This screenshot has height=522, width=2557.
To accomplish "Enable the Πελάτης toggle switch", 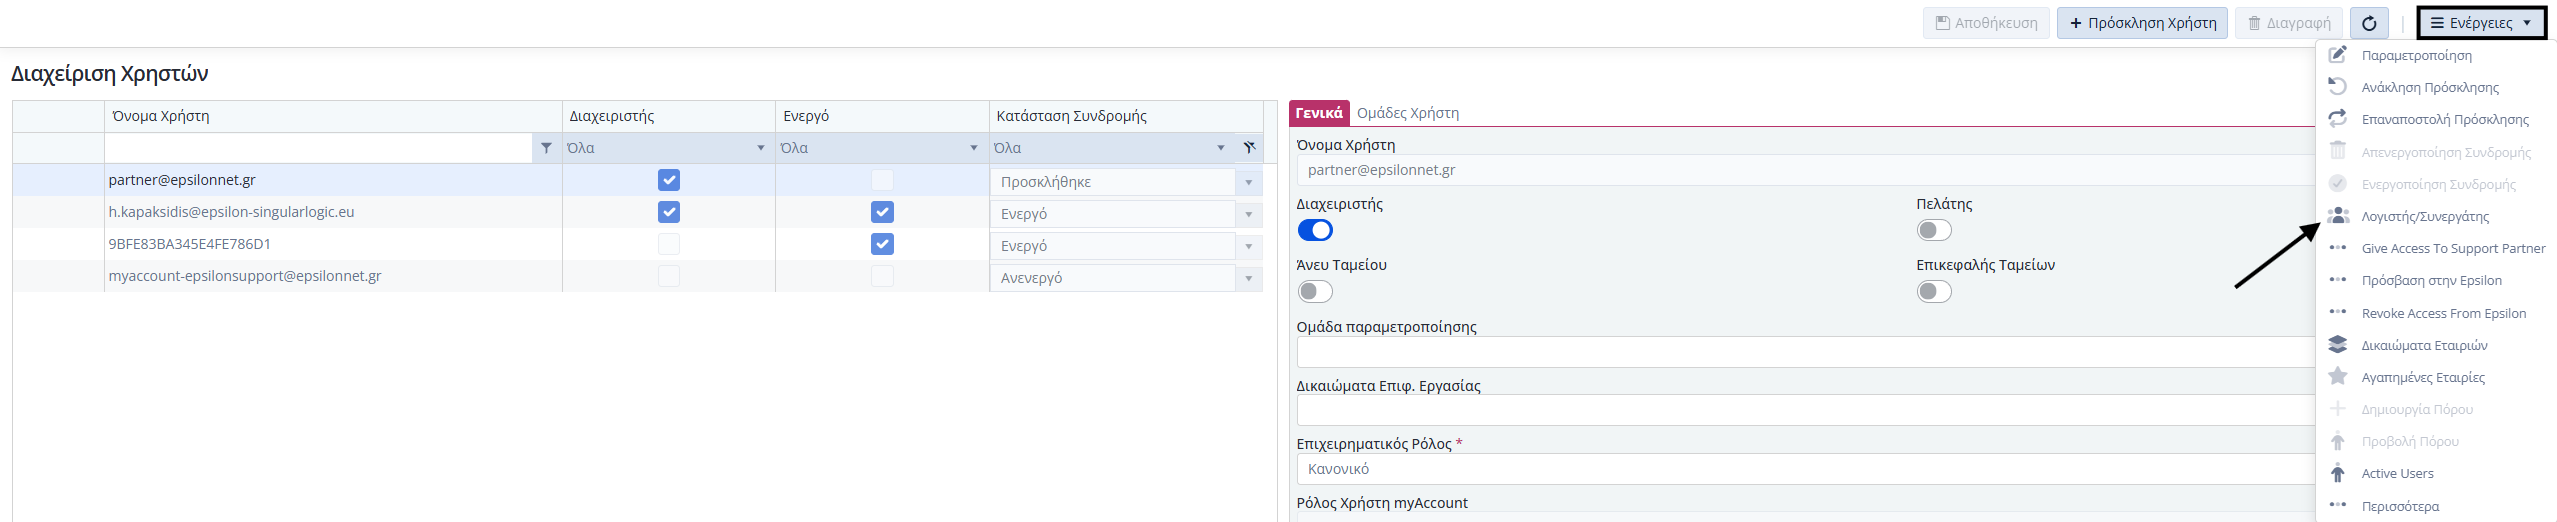I will click(1934, 231).
